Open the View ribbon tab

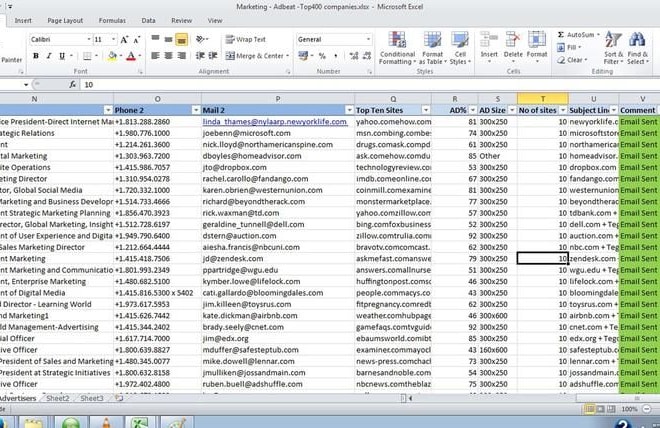pos(215,21)
